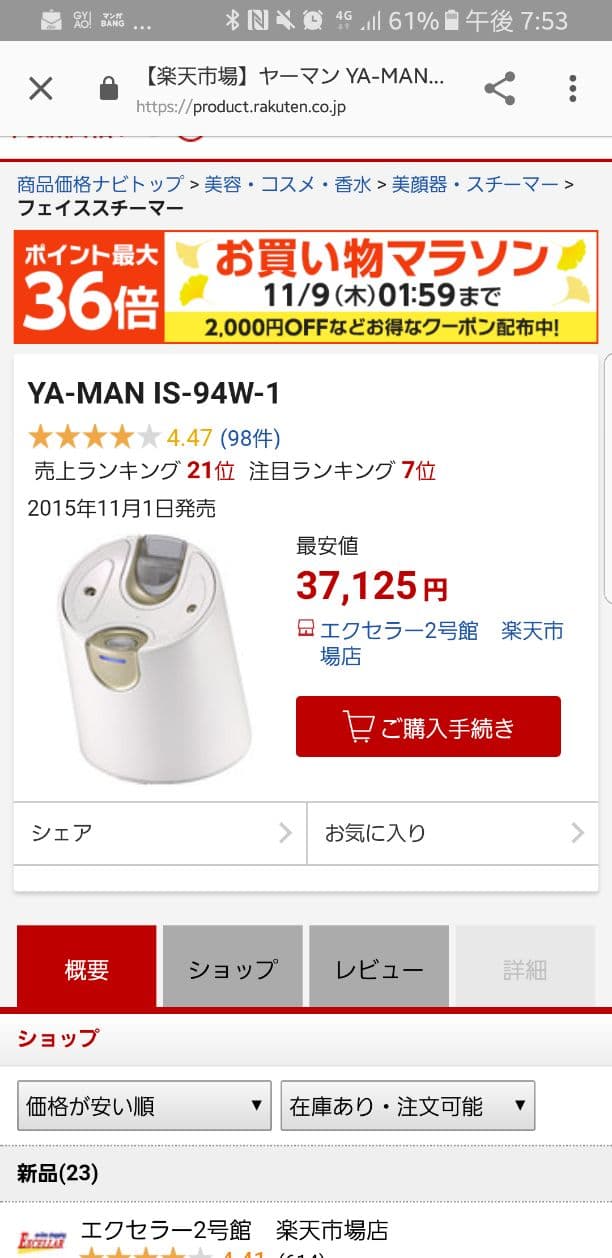Open the 美容・コスメ・香水 breadcrumb link

[x=288, y=184]
